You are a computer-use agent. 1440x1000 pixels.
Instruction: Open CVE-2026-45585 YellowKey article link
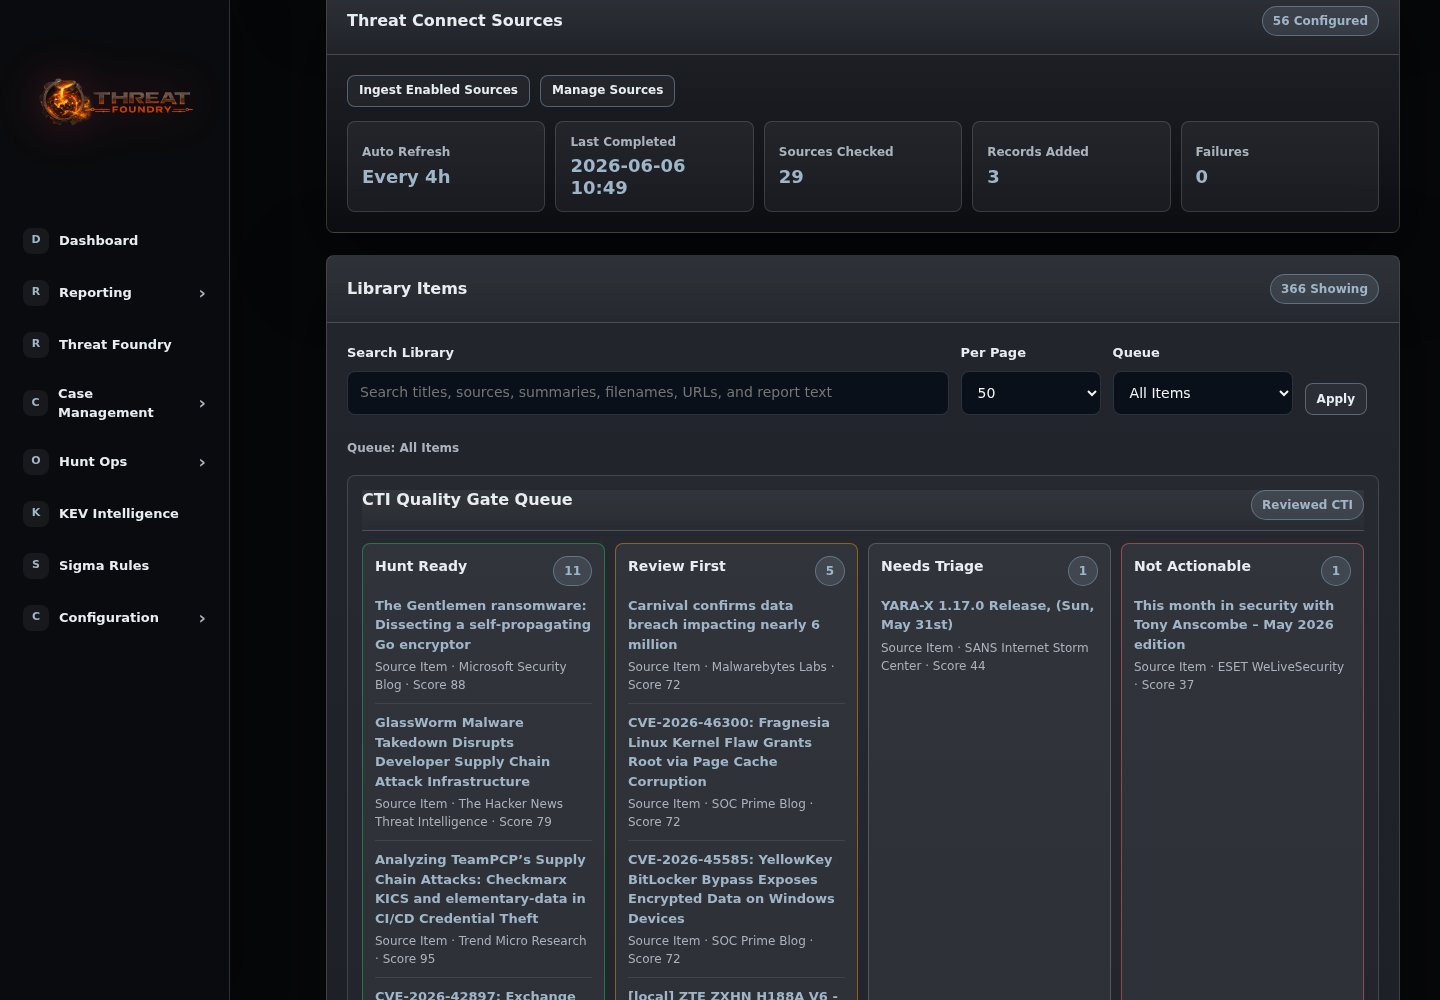click(x=731, y=889)
